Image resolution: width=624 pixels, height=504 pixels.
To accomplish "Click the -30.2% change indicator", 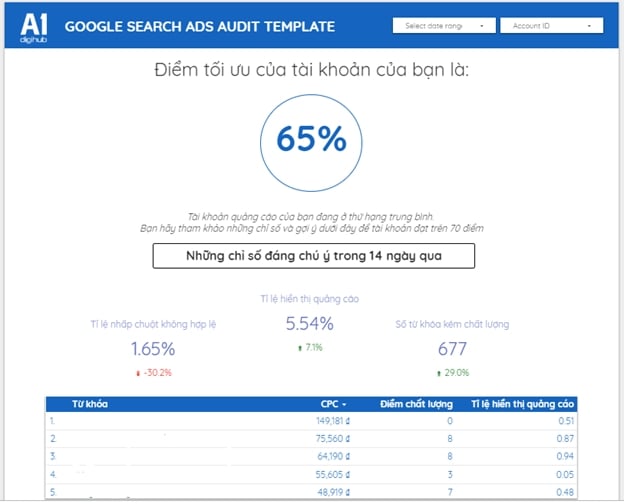I will pos(154,373).
